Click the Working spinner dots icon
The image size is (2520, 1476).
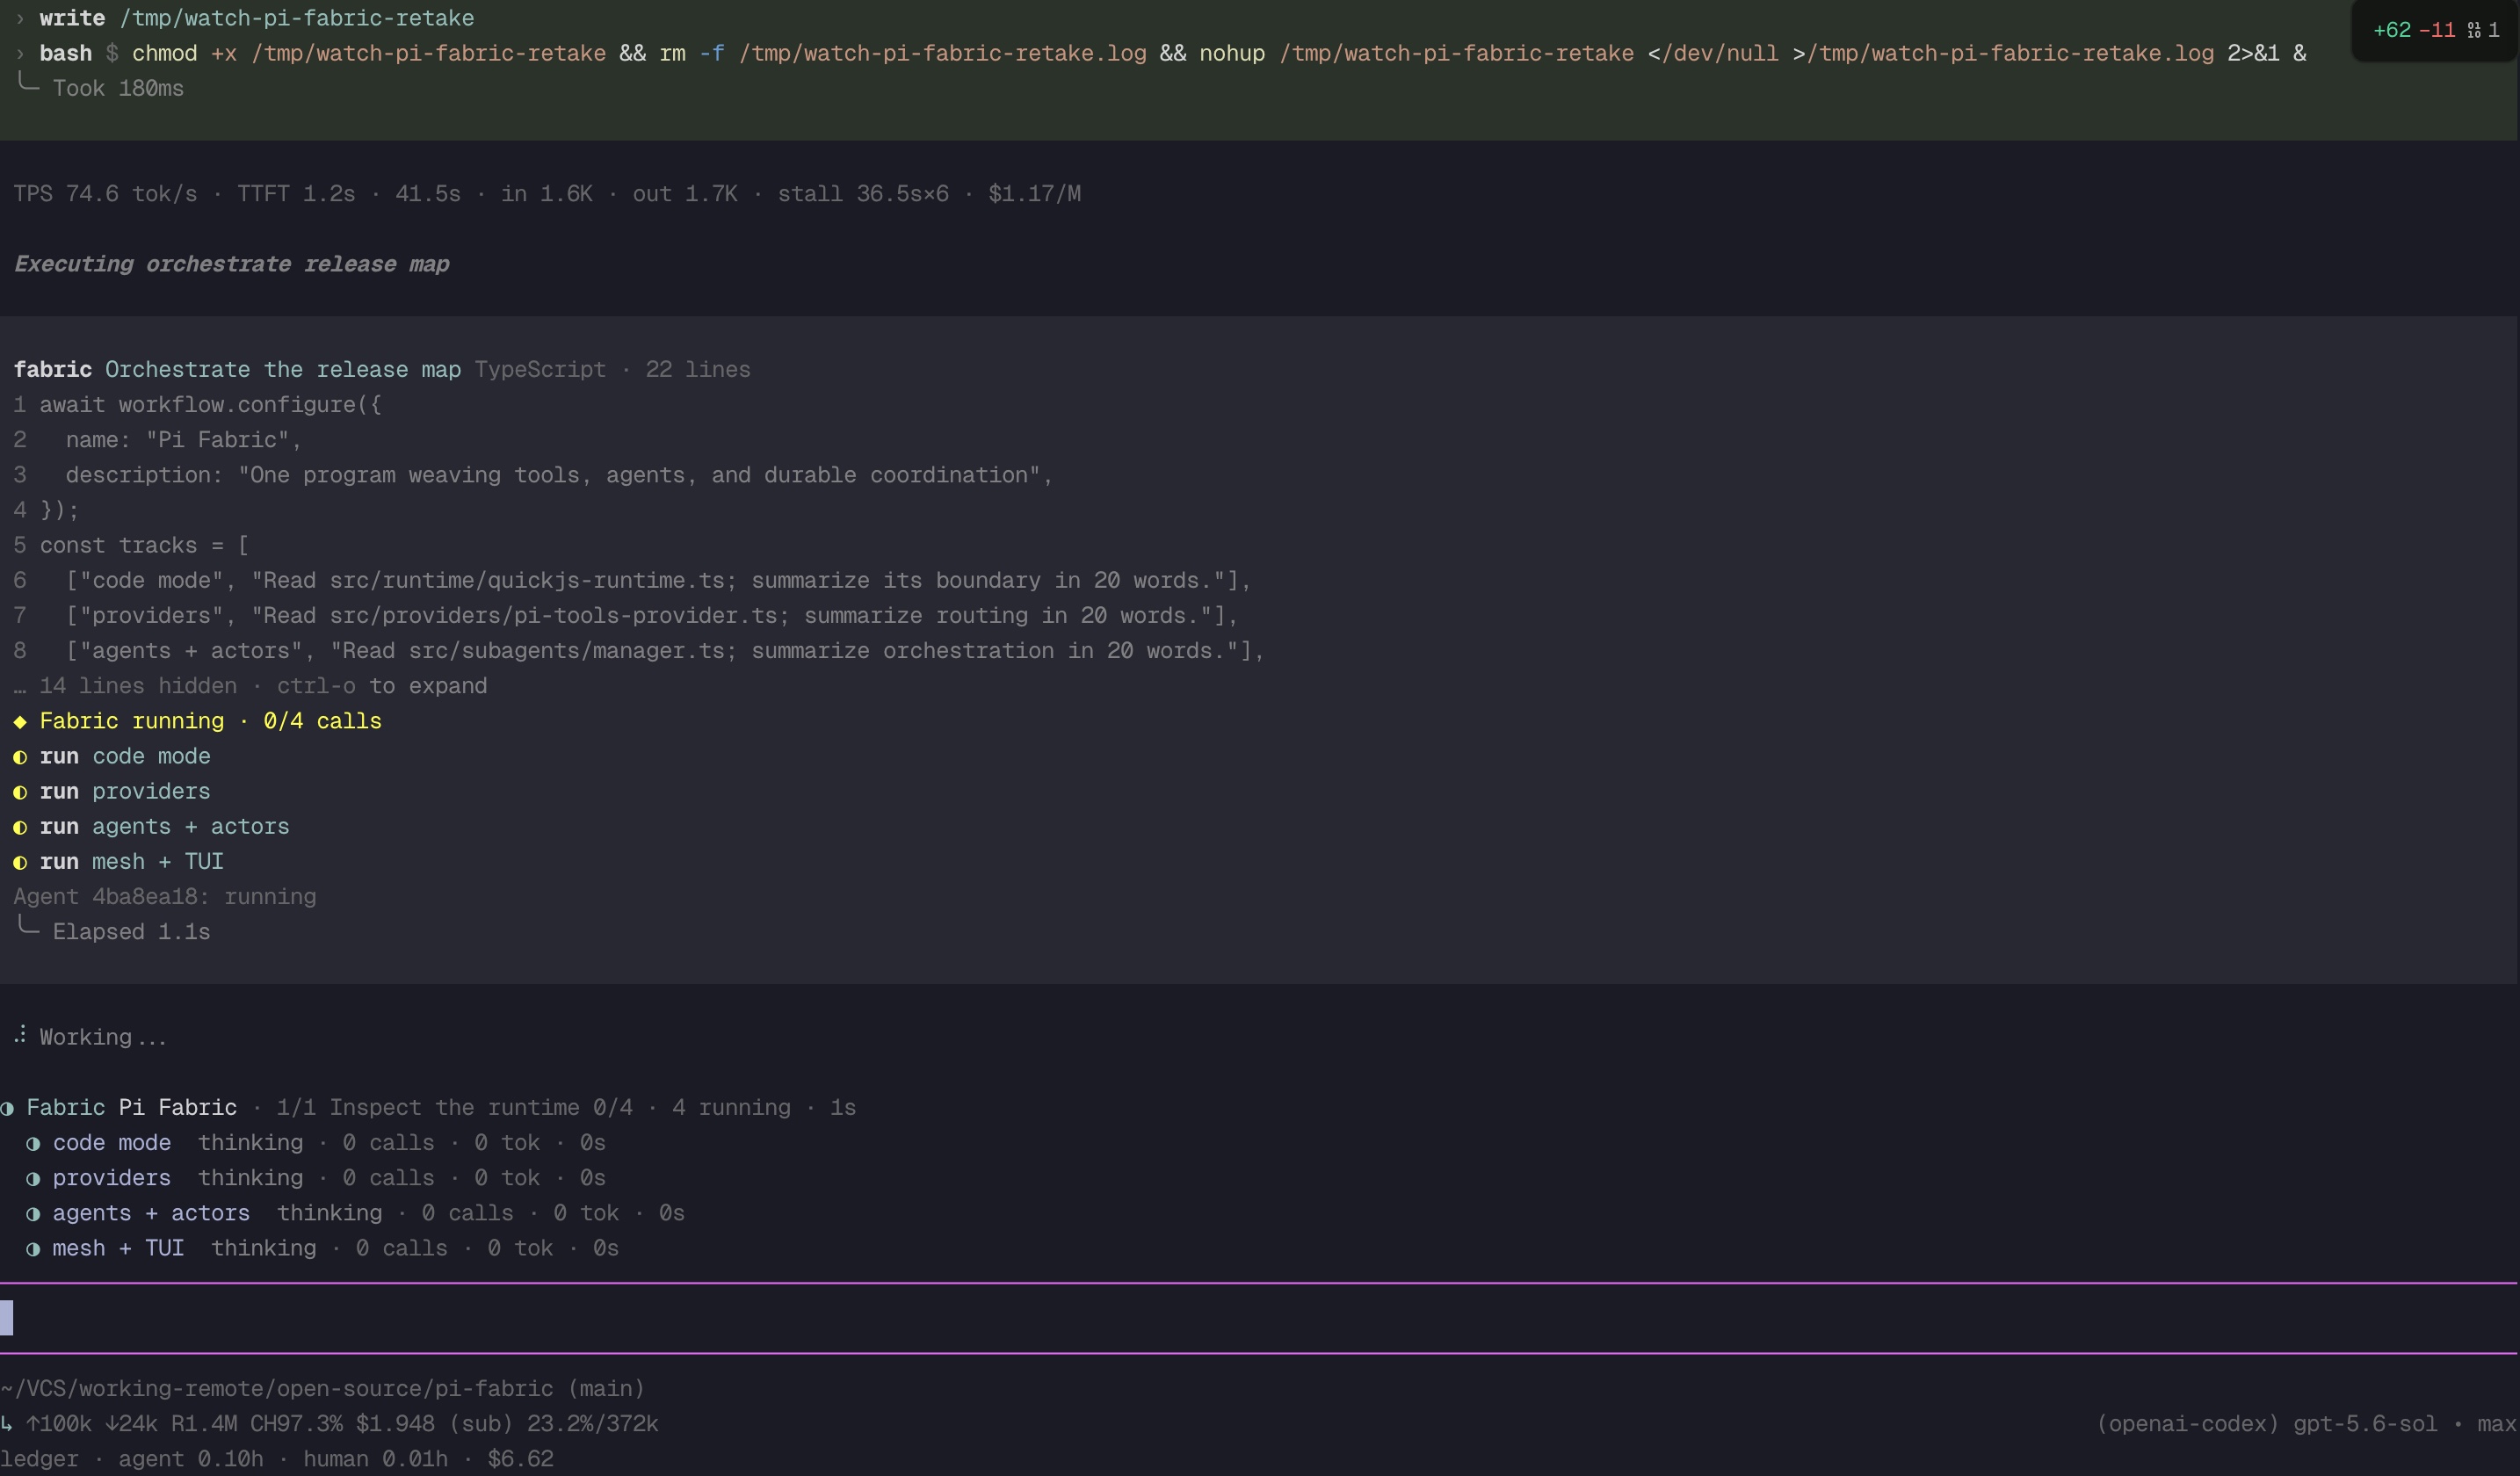point(20,1035)
